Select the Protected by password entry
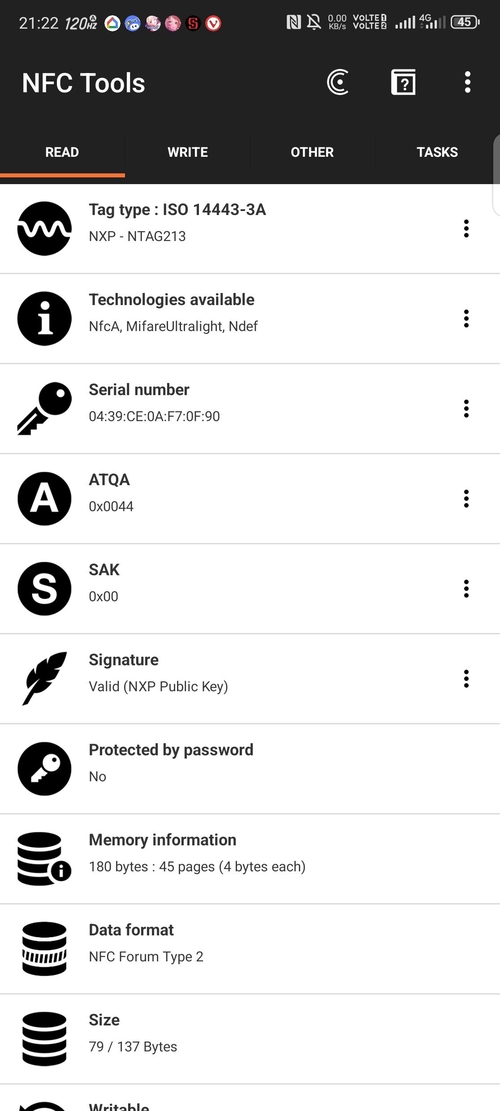500x1111 pixels. (x=250, y=769)
